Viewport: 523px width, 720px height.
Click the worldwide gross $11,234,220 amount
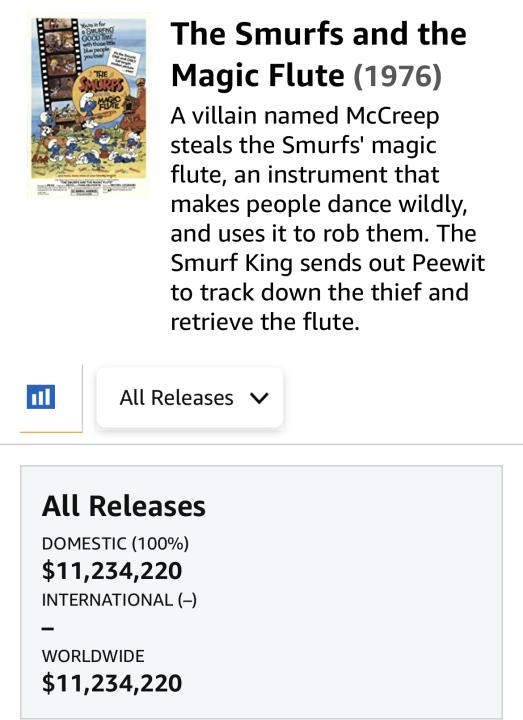[112, 683]
